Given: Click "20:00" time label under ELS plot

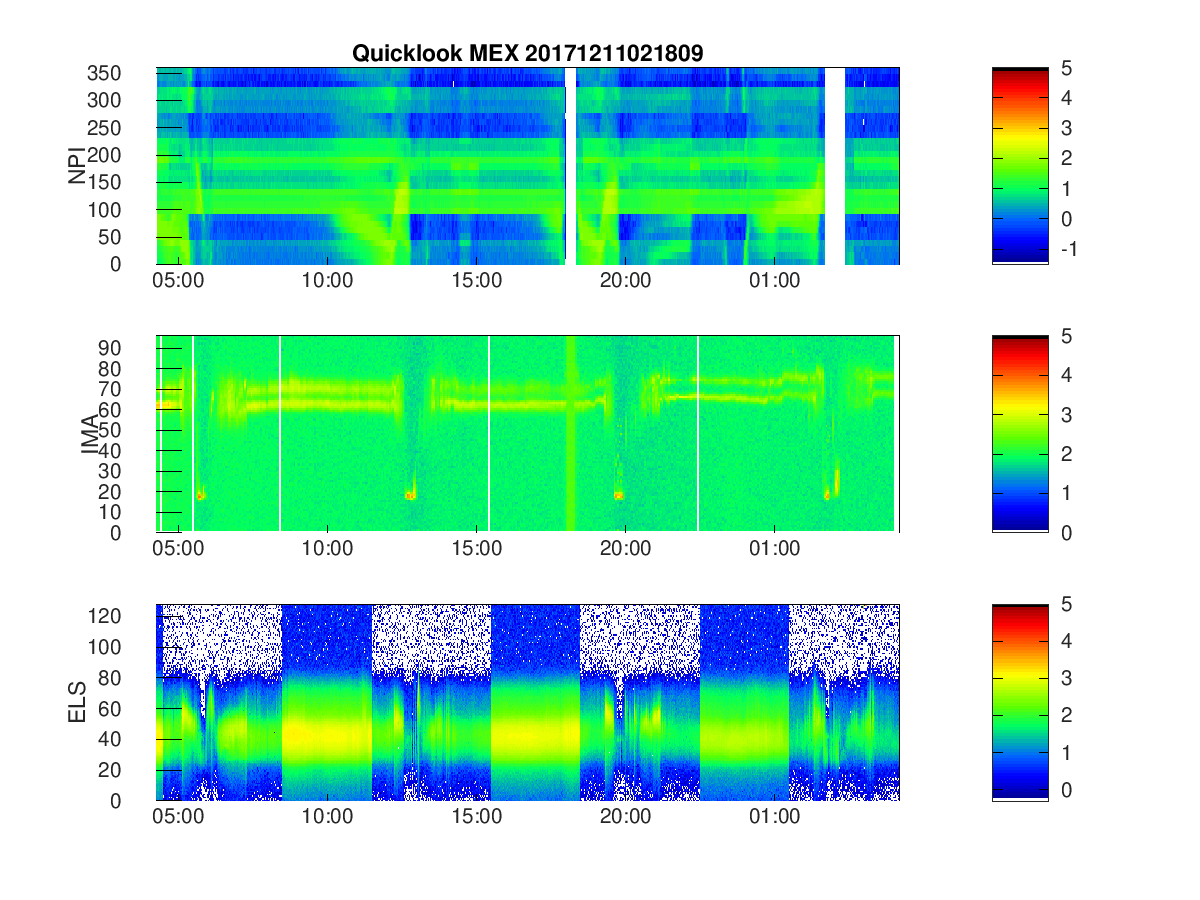Looking at the screenshot, I should tap(625, 817).
